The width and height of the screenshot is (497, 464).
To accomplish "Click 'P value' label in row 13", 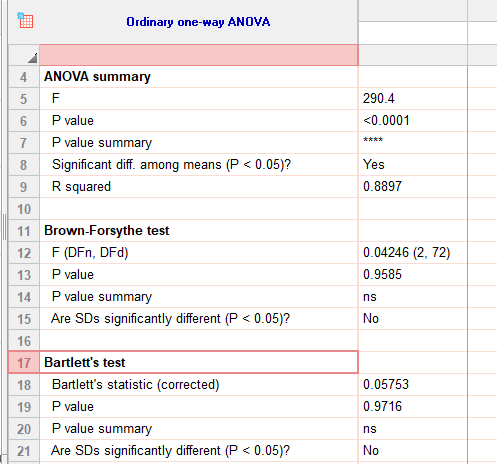I will click(x=73, y=274).
